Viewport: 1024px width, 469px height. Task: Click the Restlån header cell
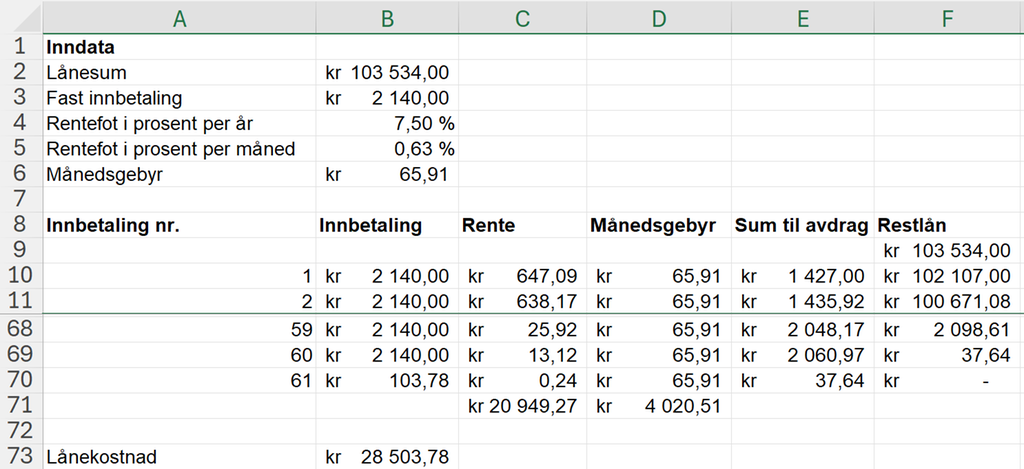(x=947, y=225)
